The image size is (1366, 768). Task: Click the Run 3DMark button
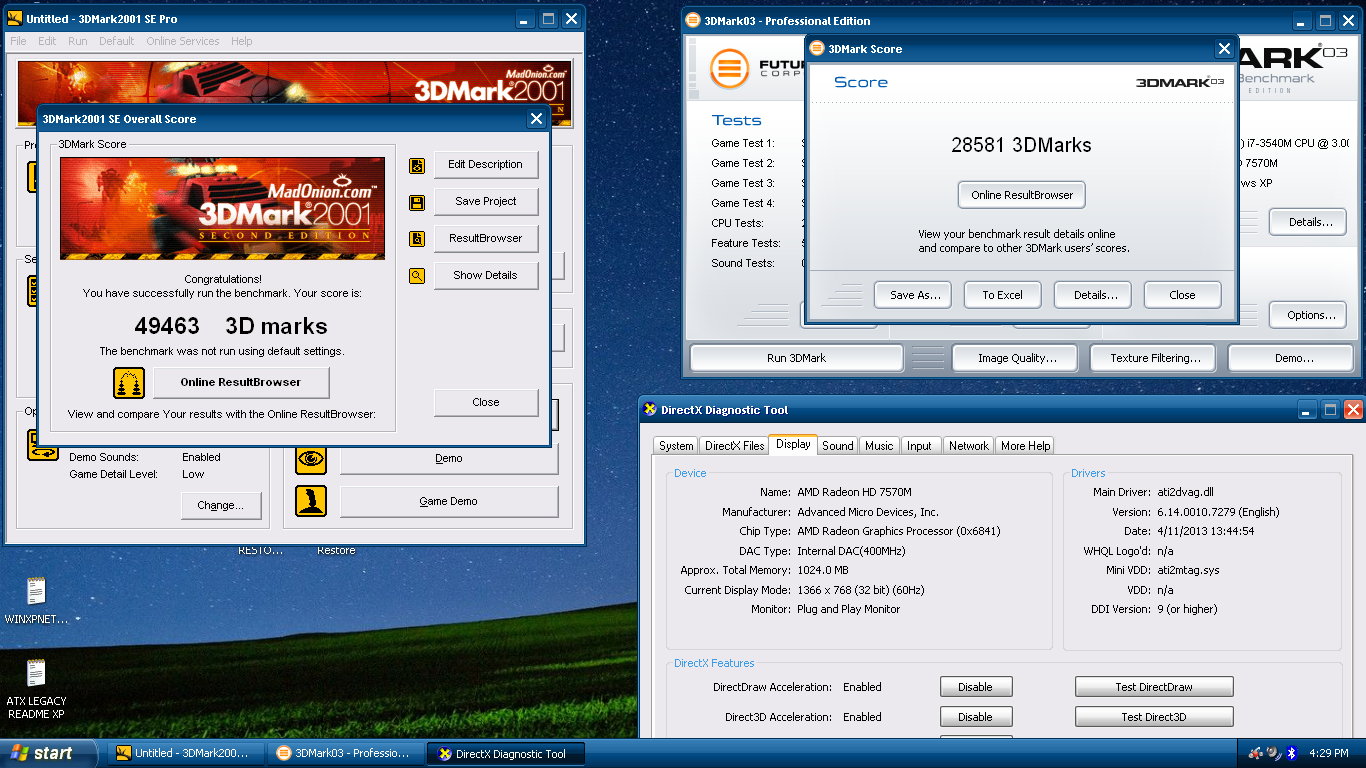(x=797, y=358)
